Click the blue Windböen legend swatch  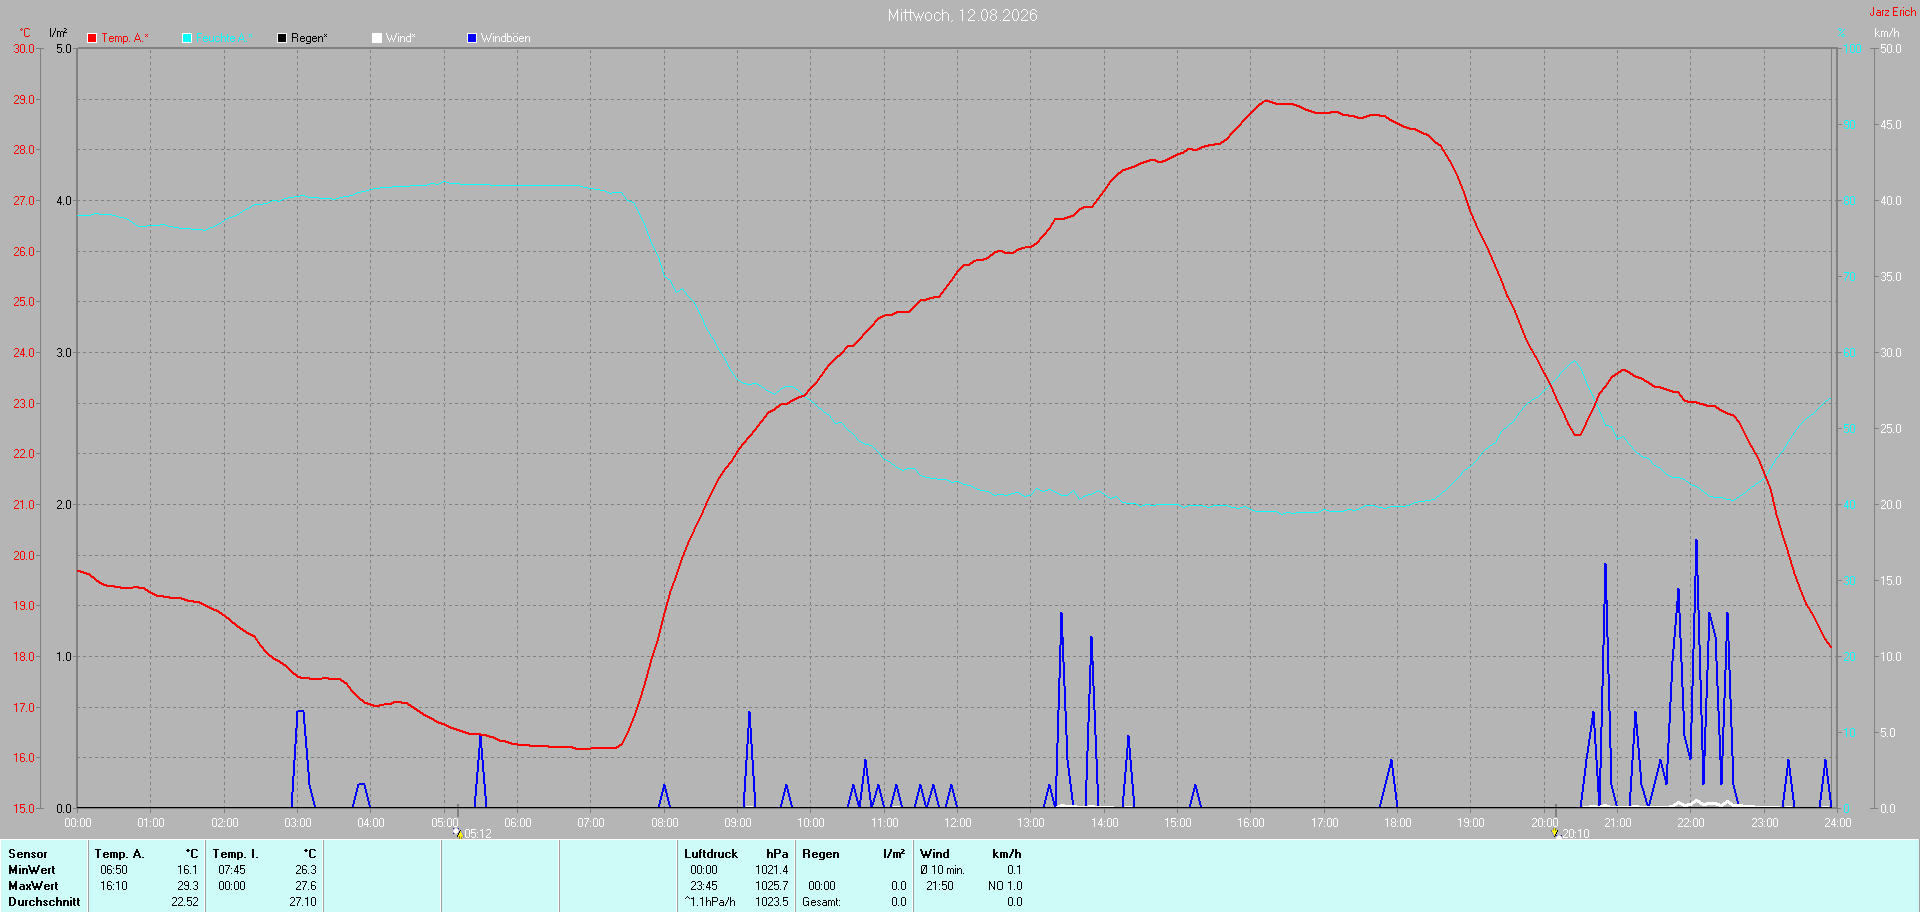tap(472, 38)
